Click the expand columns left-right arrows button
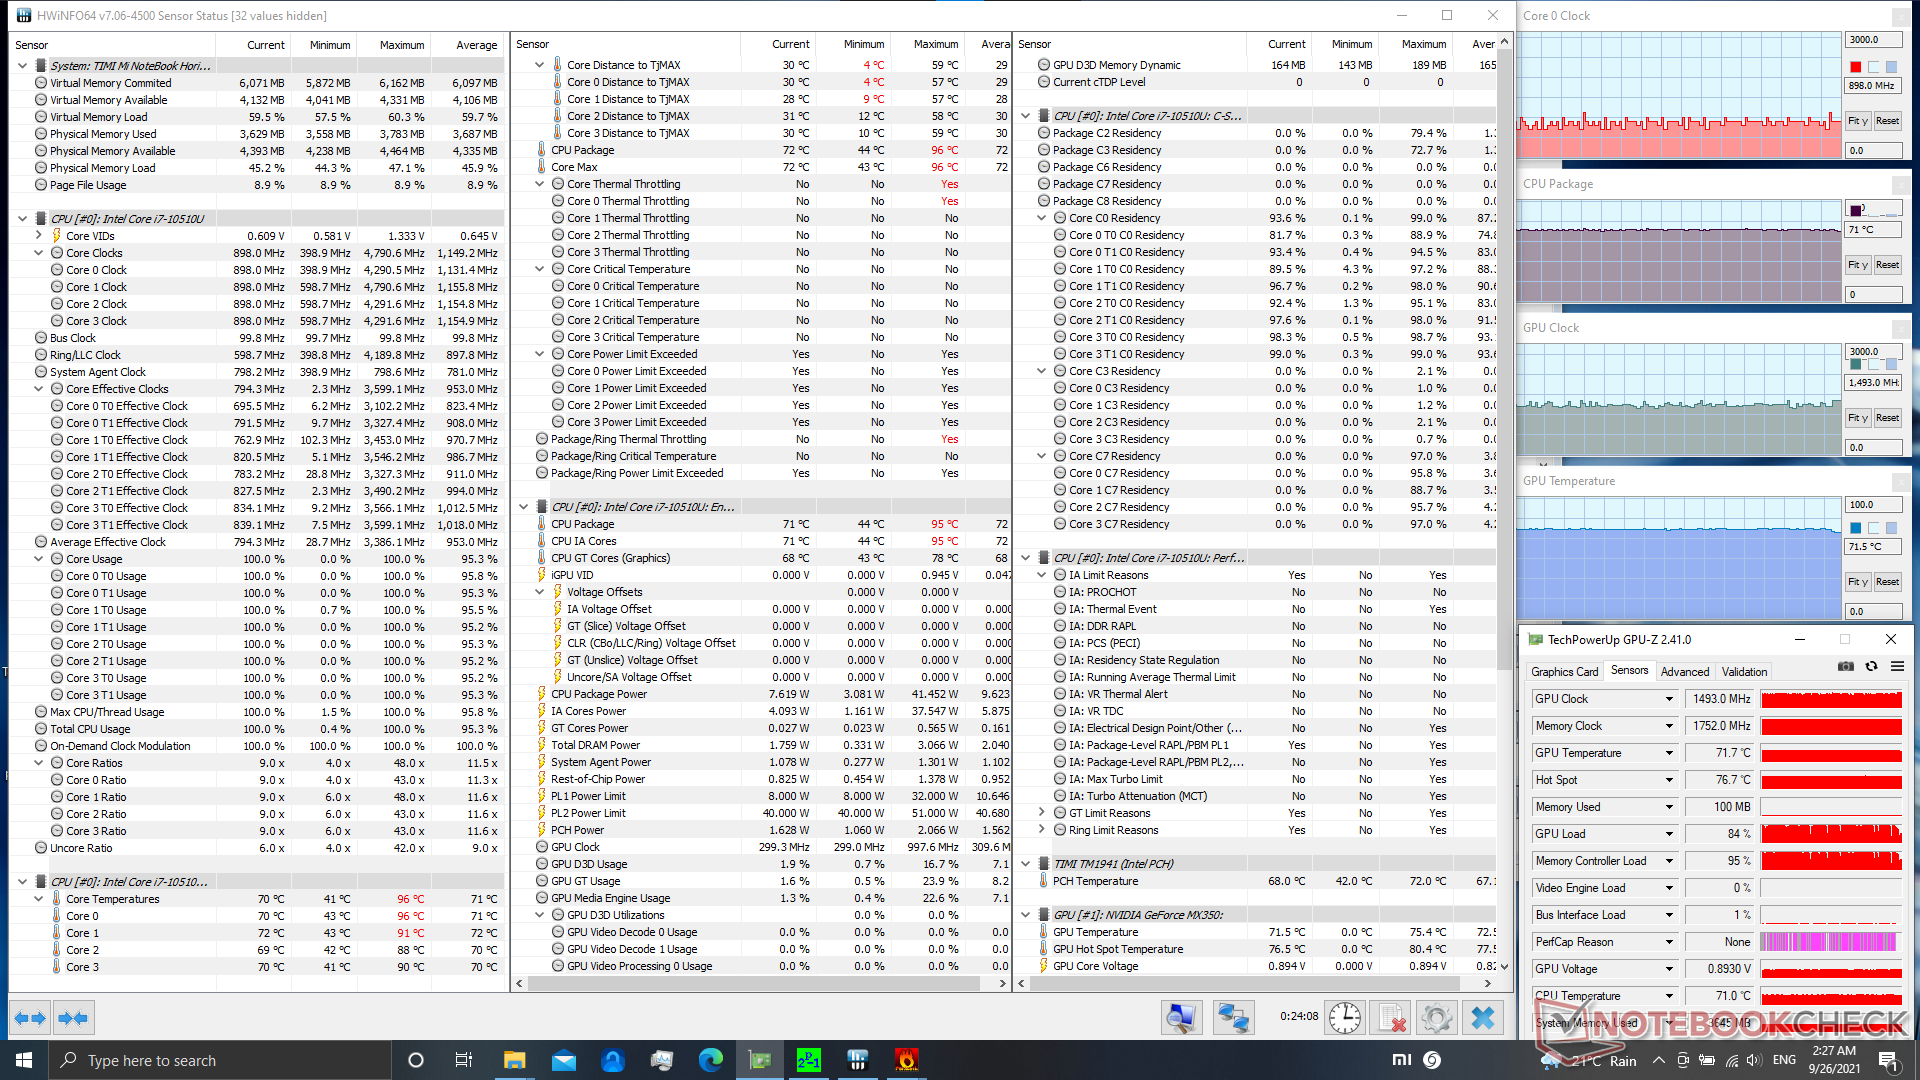The width and height of the screenshot is (1920, 1080). [x=29, y=1018]
